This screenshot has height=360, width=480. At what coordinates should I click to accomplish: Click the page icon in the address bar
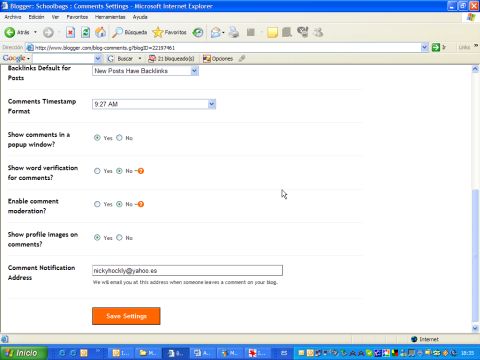pyautogui.click(x=30, y=48)
